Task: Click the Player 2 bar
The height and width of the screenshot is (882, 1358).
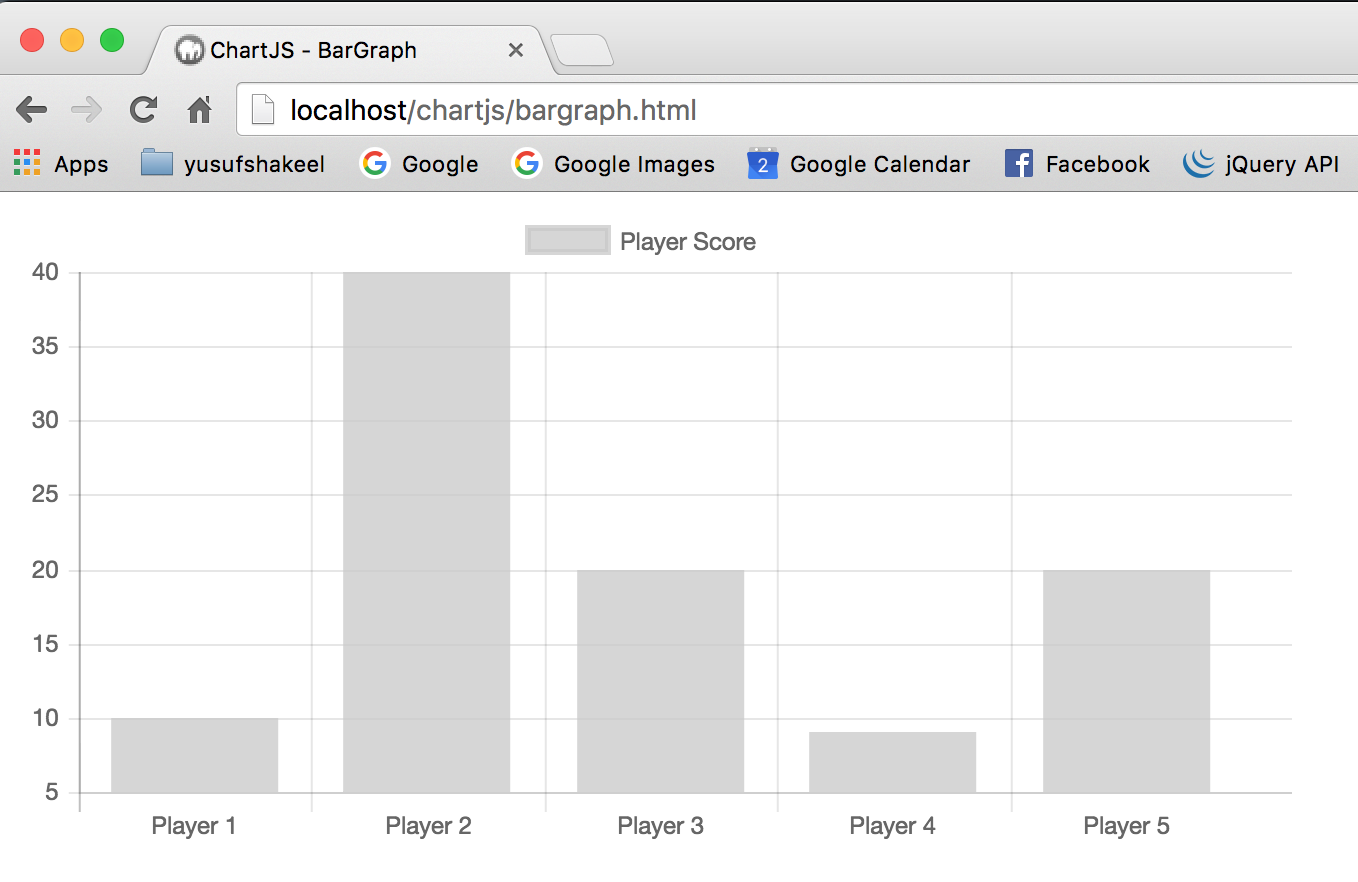Action: 427,532
